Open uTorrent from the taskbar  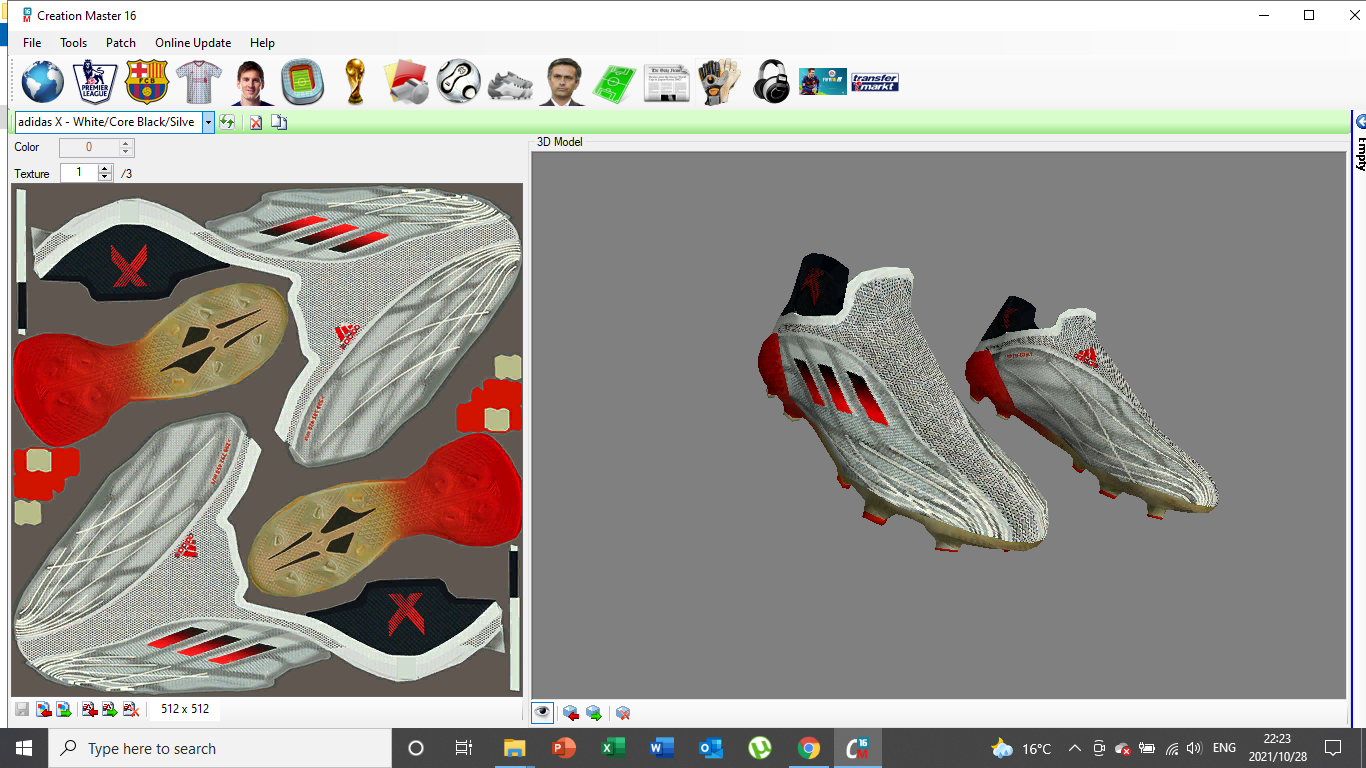click(x=760, y=748)
